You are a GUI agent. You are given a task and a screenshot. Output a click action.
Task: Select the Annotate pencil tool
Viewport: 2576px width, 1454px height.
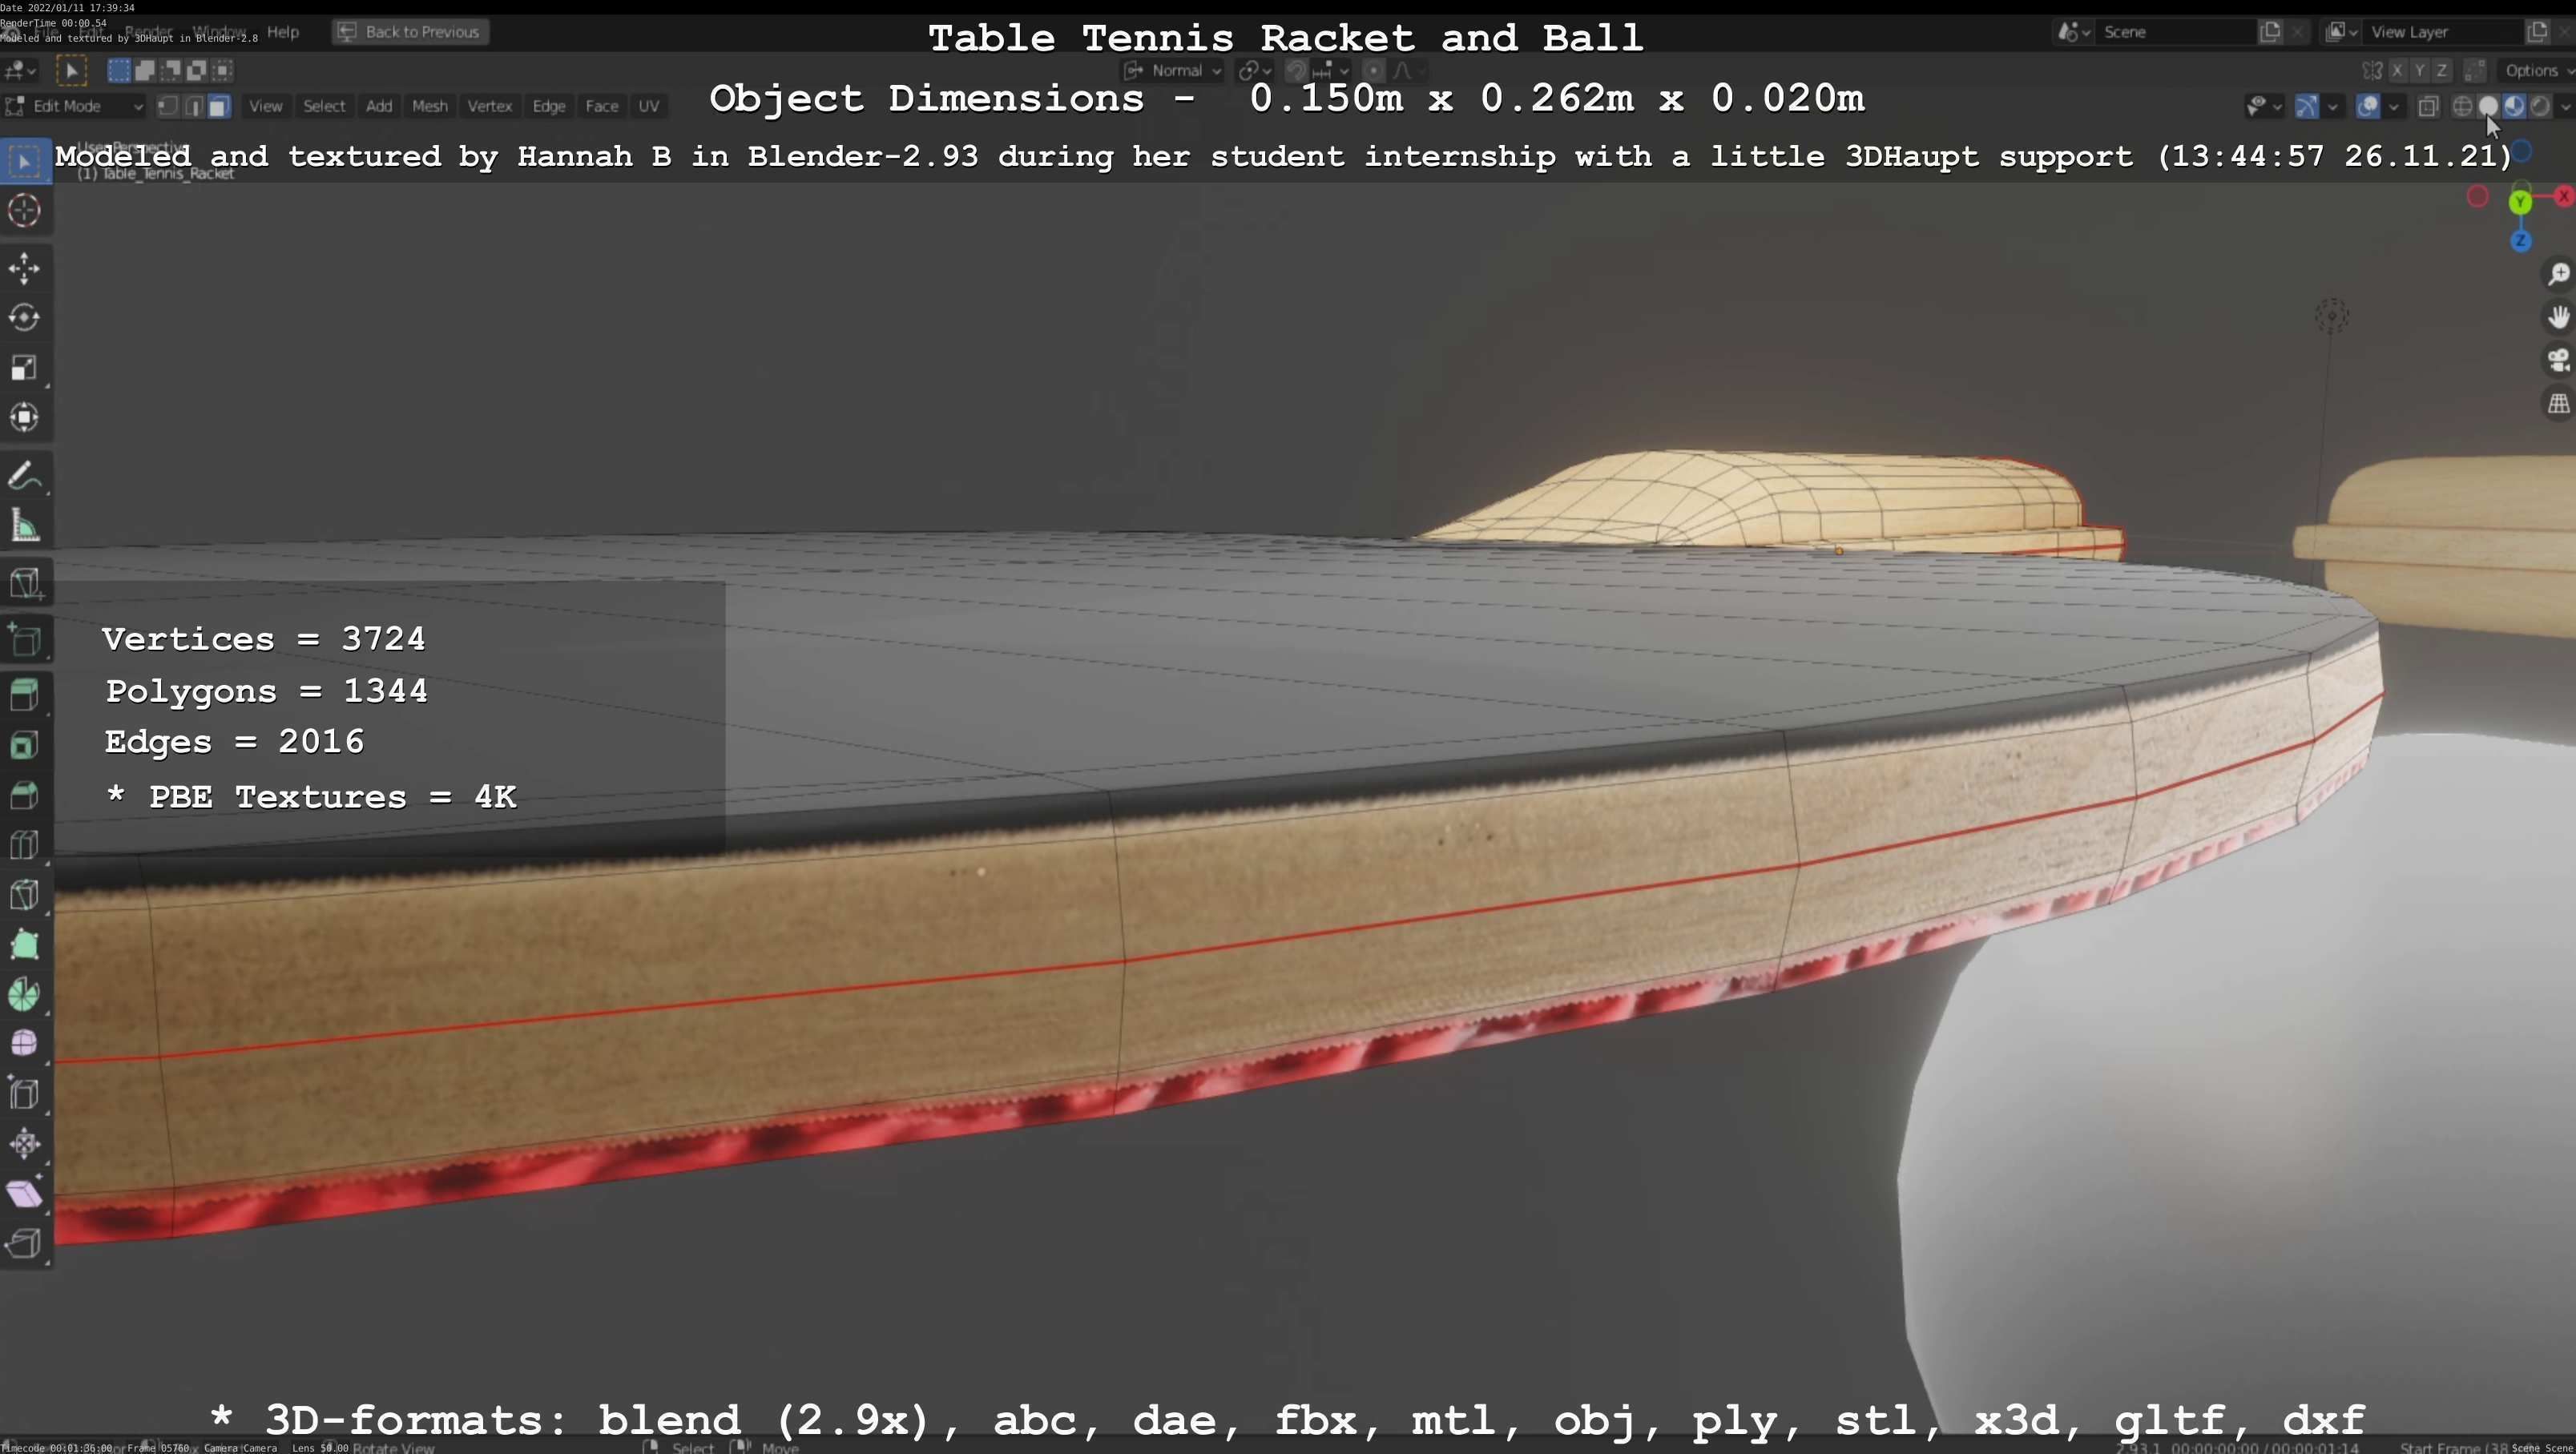pyautogui.click(x=24, y=476)
